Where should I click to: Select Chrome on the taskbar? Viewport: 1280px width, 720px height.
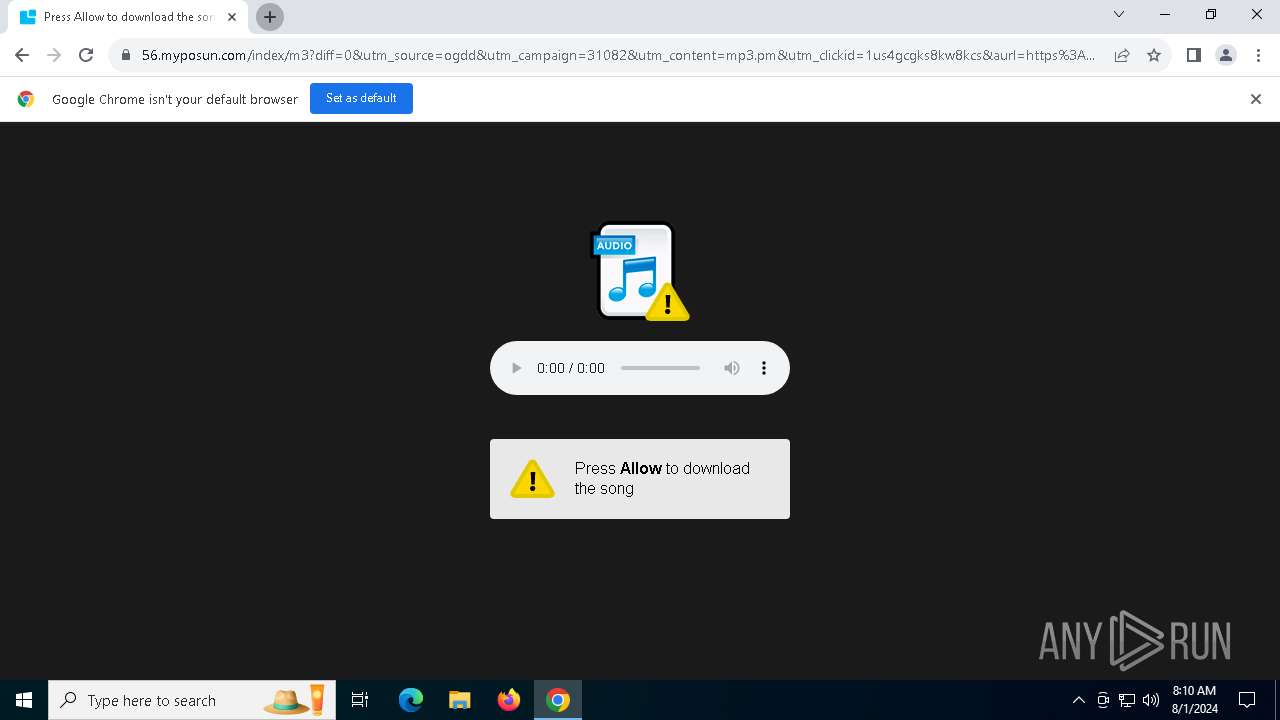tap(558, 700)
